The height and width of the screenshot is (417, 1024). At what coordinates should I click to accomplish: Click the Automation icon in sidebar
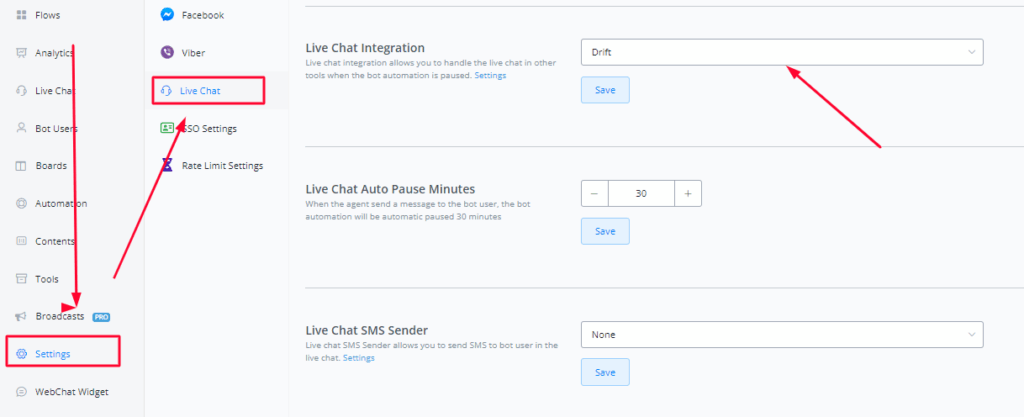pos(22,203)
